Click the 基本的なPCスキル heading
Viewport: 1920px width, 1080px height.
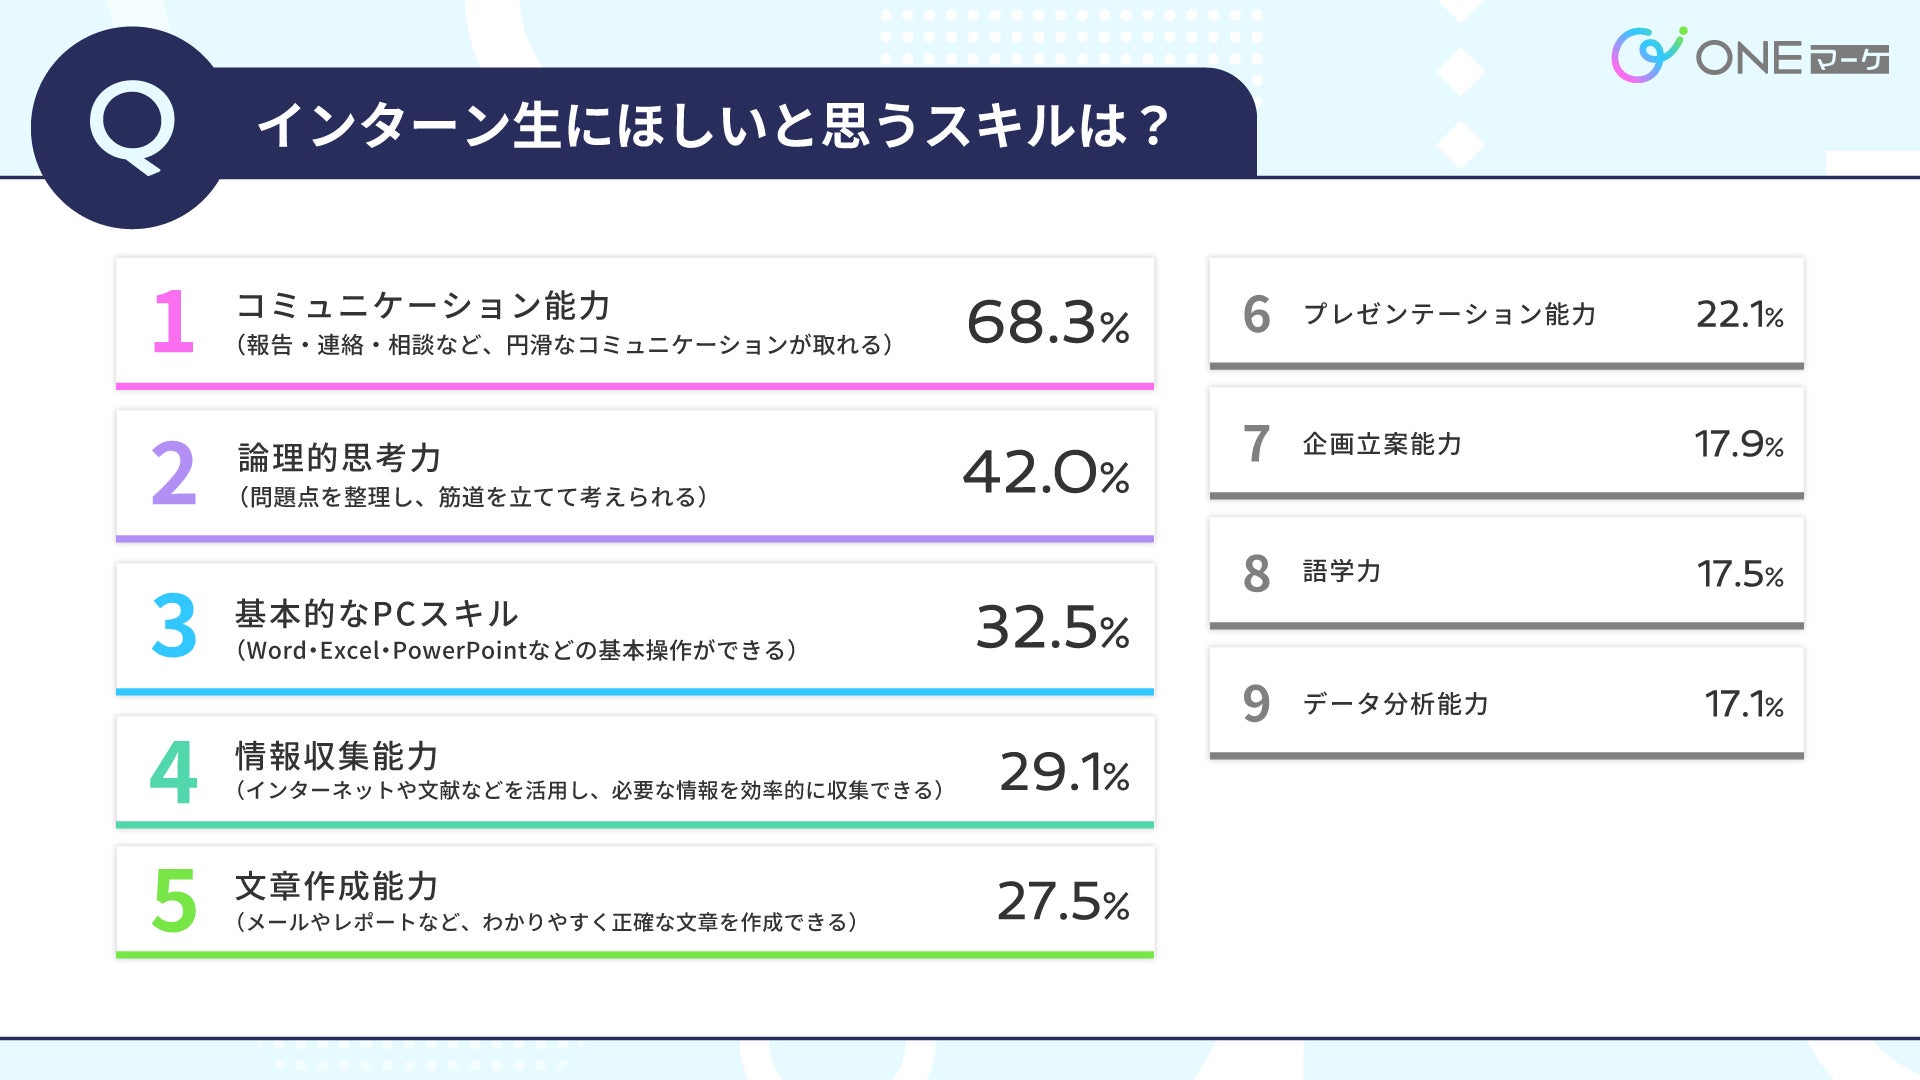pyautogui.click(x=376, y=613)
